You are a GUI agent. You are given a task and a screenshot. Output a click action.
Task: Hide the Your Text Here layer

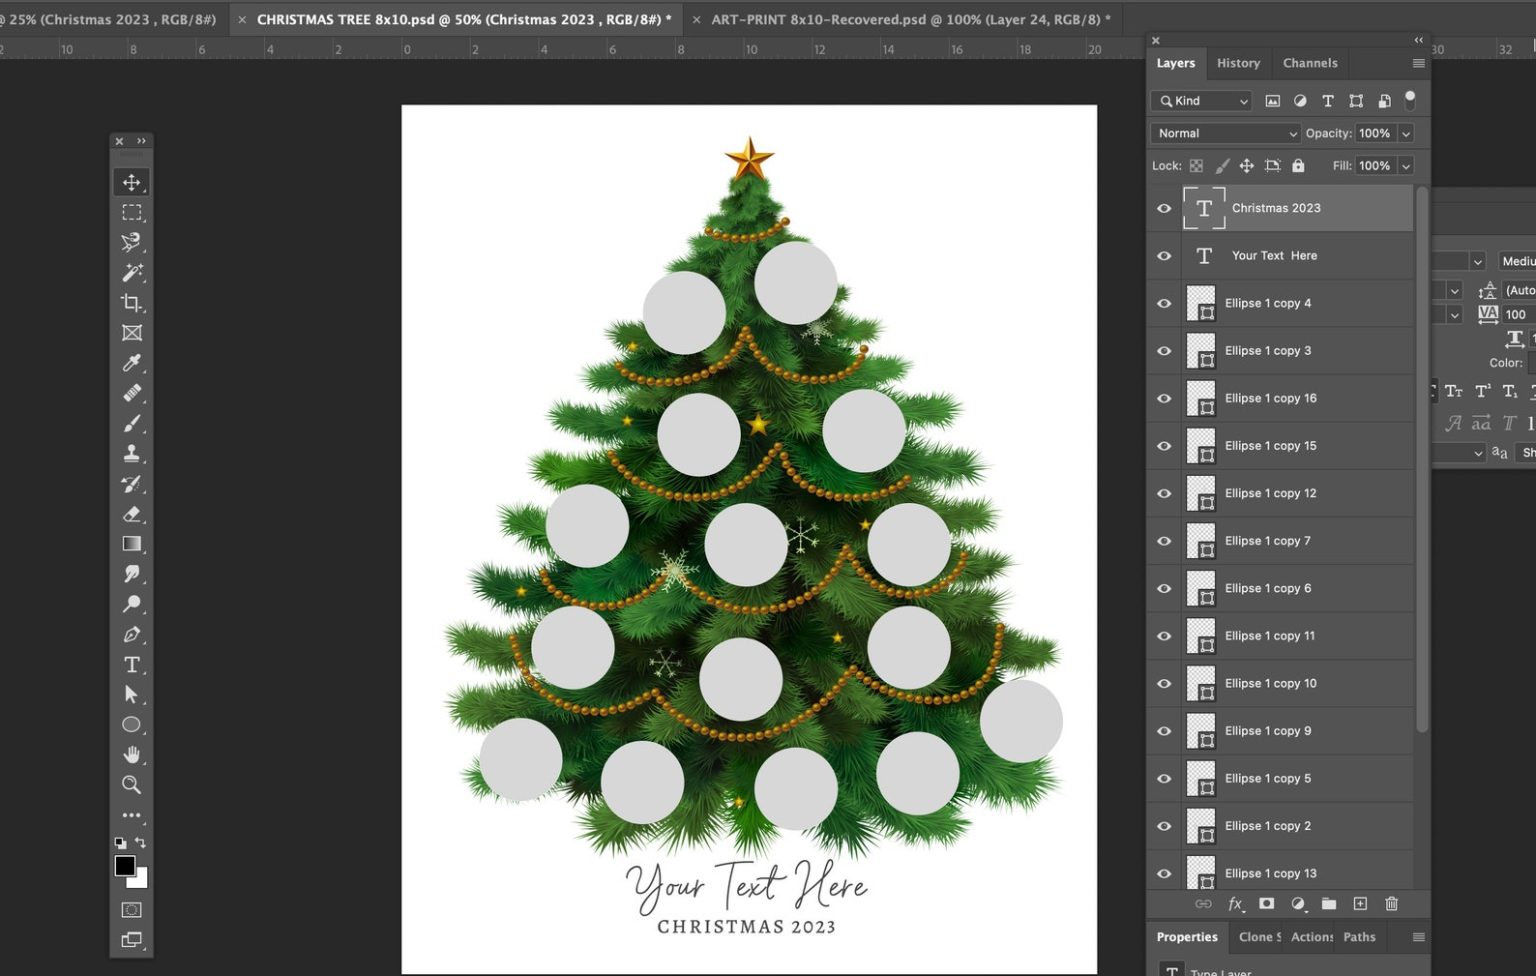pos(1163,255)
